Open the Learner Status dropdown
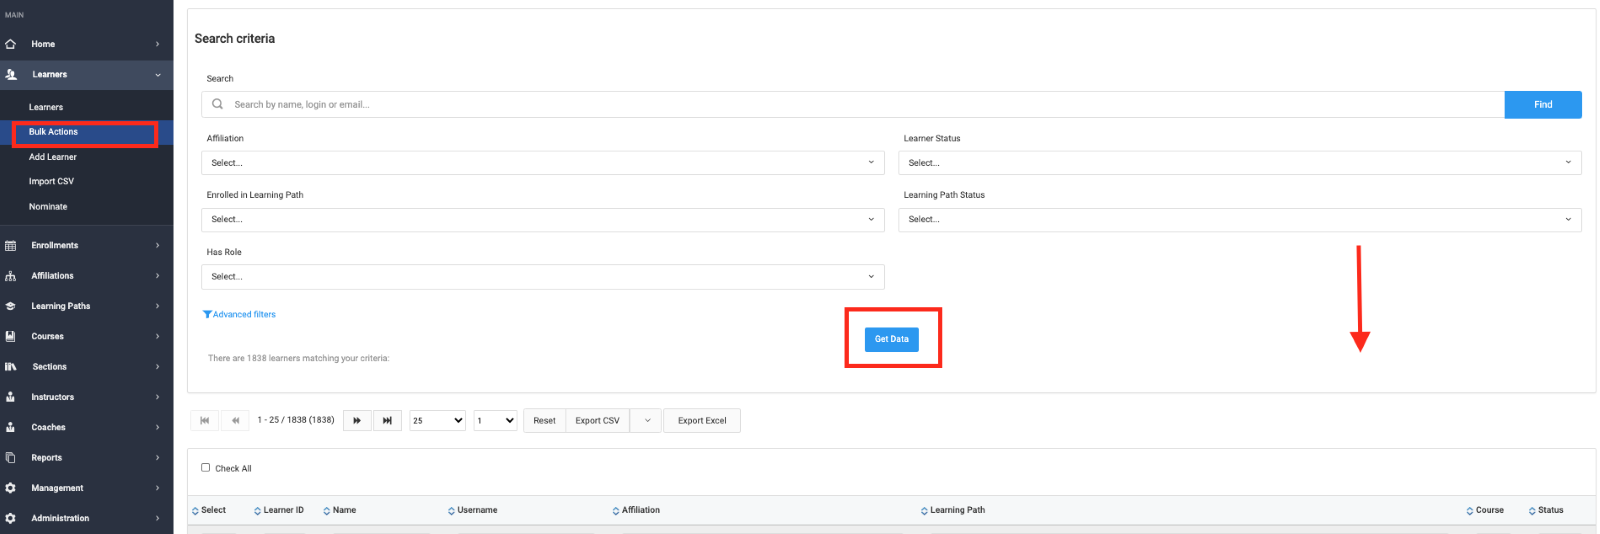The image size is (1600, 534). point(1240,163)
